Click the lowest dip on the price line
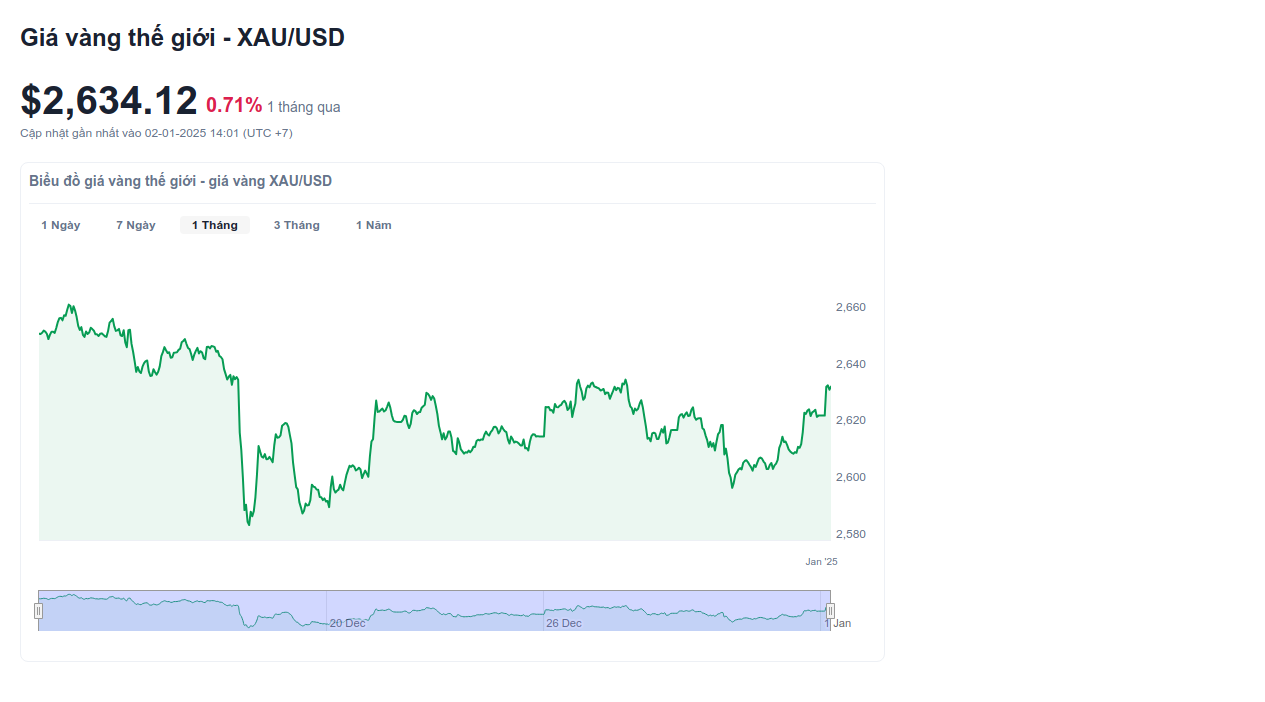The width and height of the screenshot is (1265, 702). (249, 524)
